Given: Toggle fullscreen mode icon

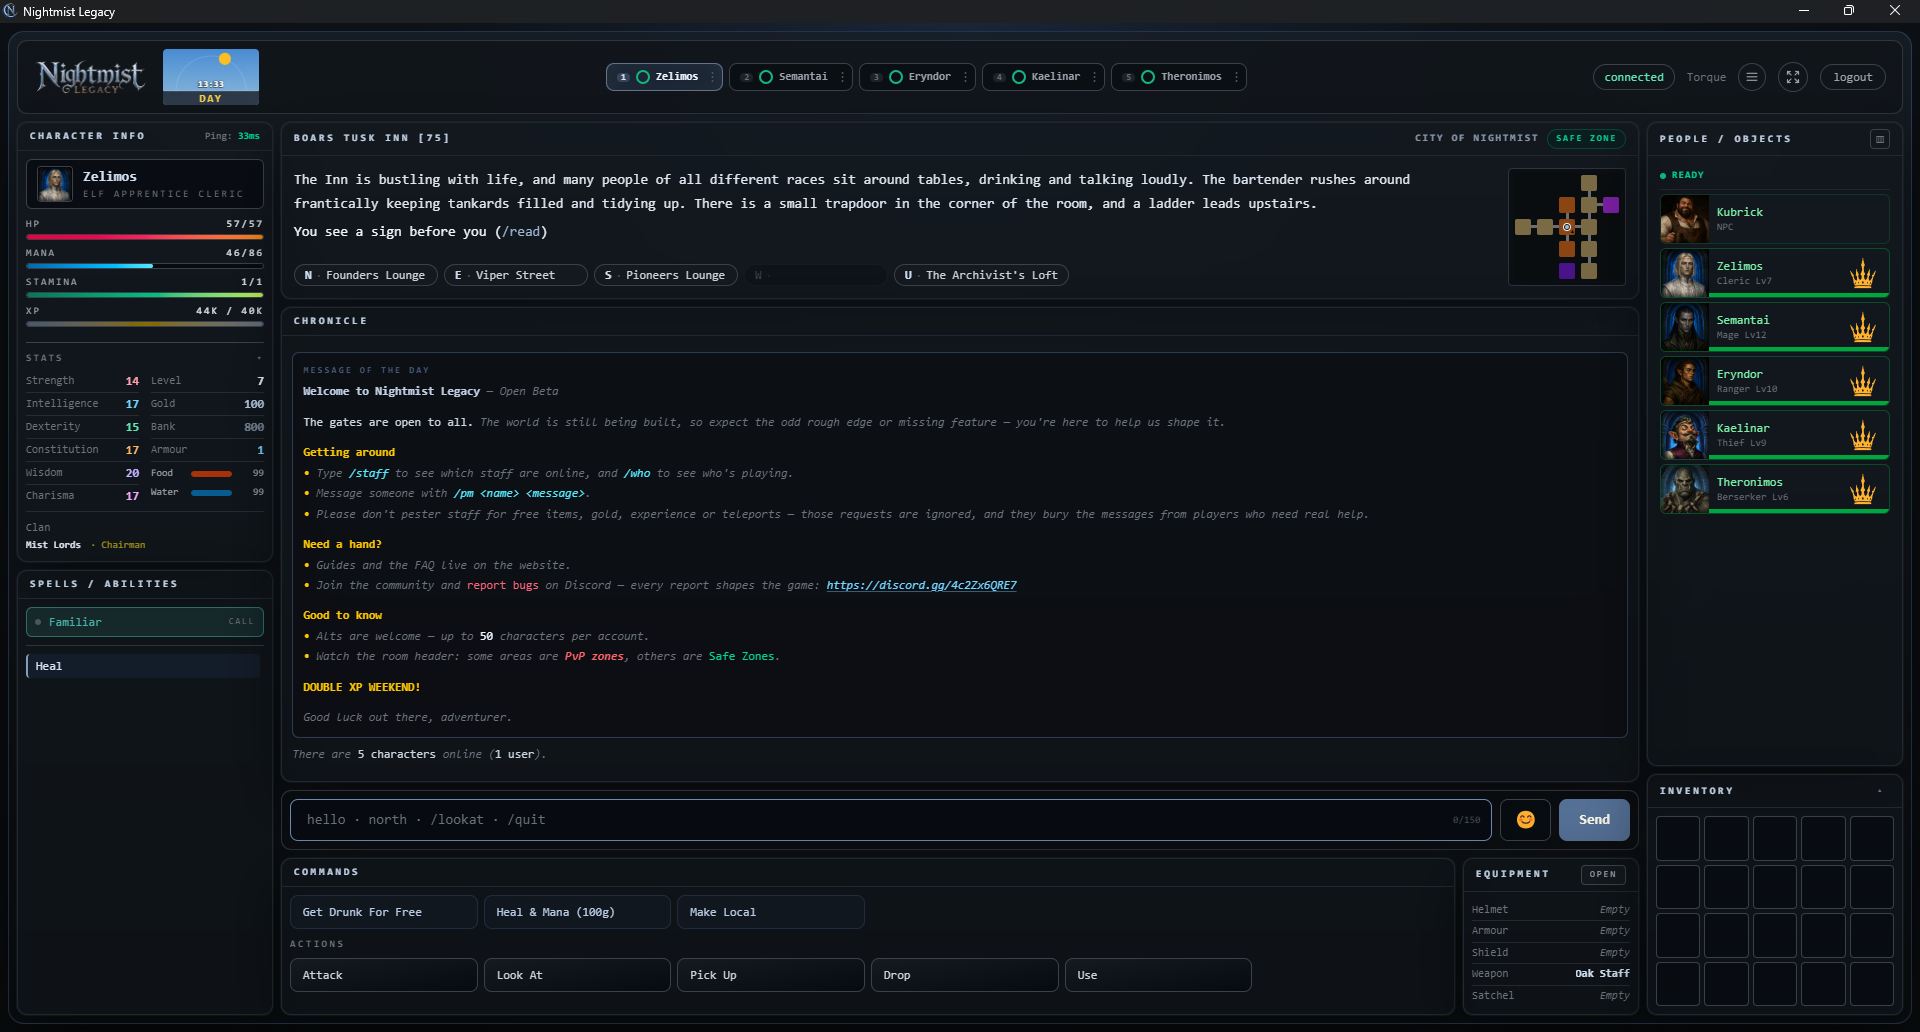Looking at the screenshot, I should [1793, 77].
